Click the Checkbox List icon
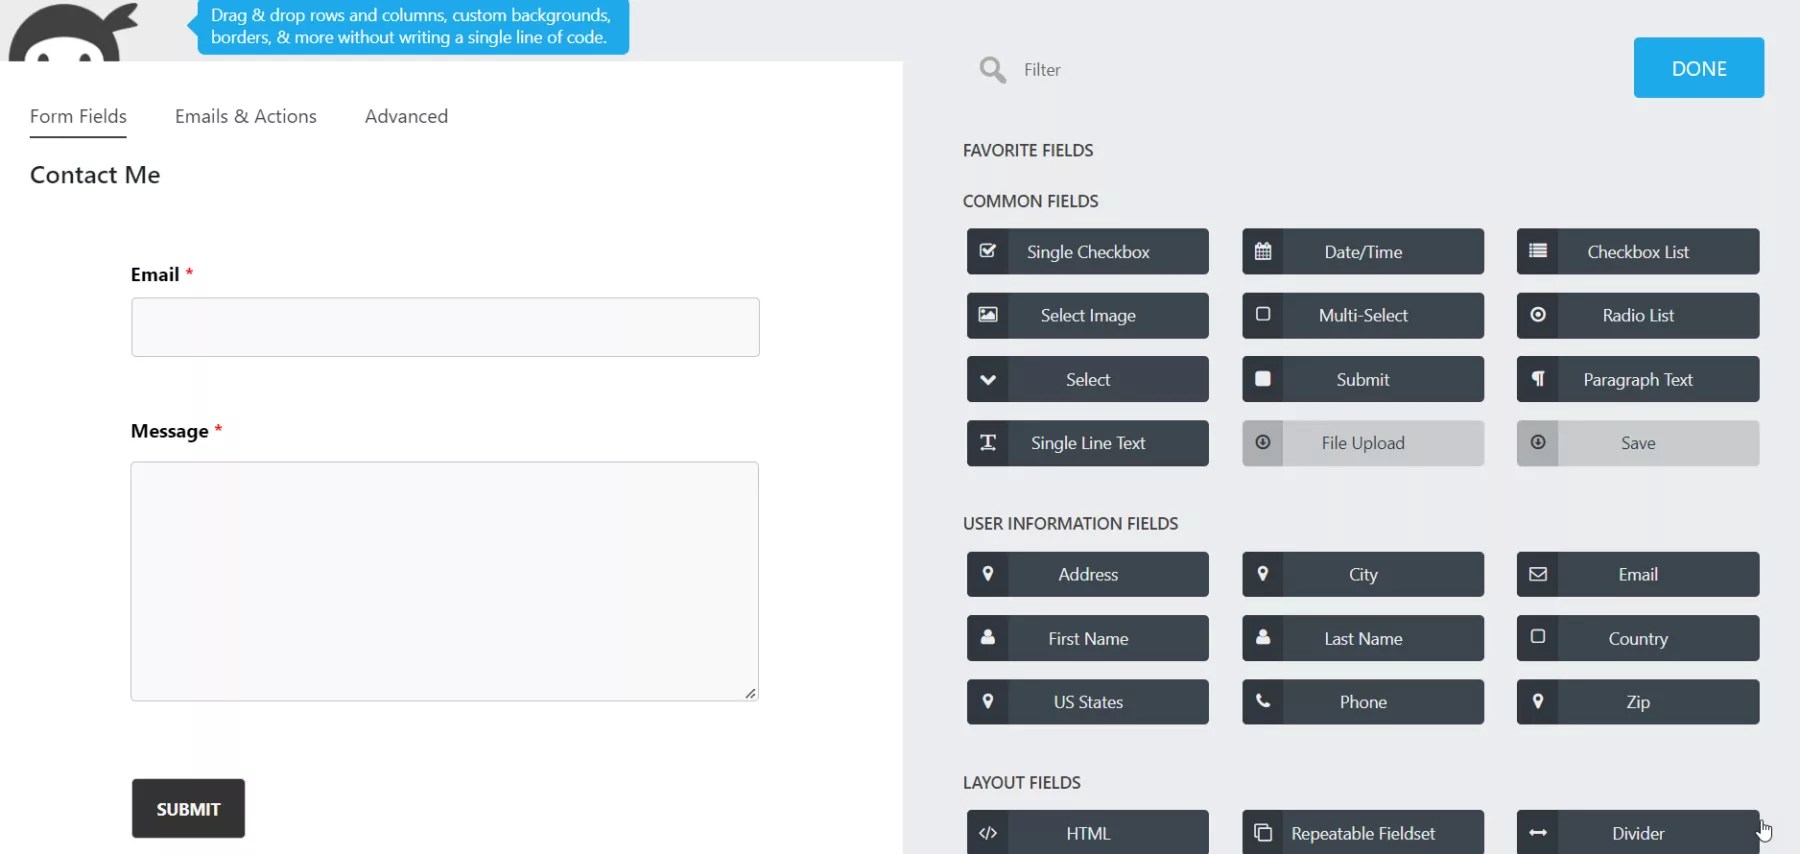The height and width of the screenshot is (854, 1800). [x=1538, y=251]
